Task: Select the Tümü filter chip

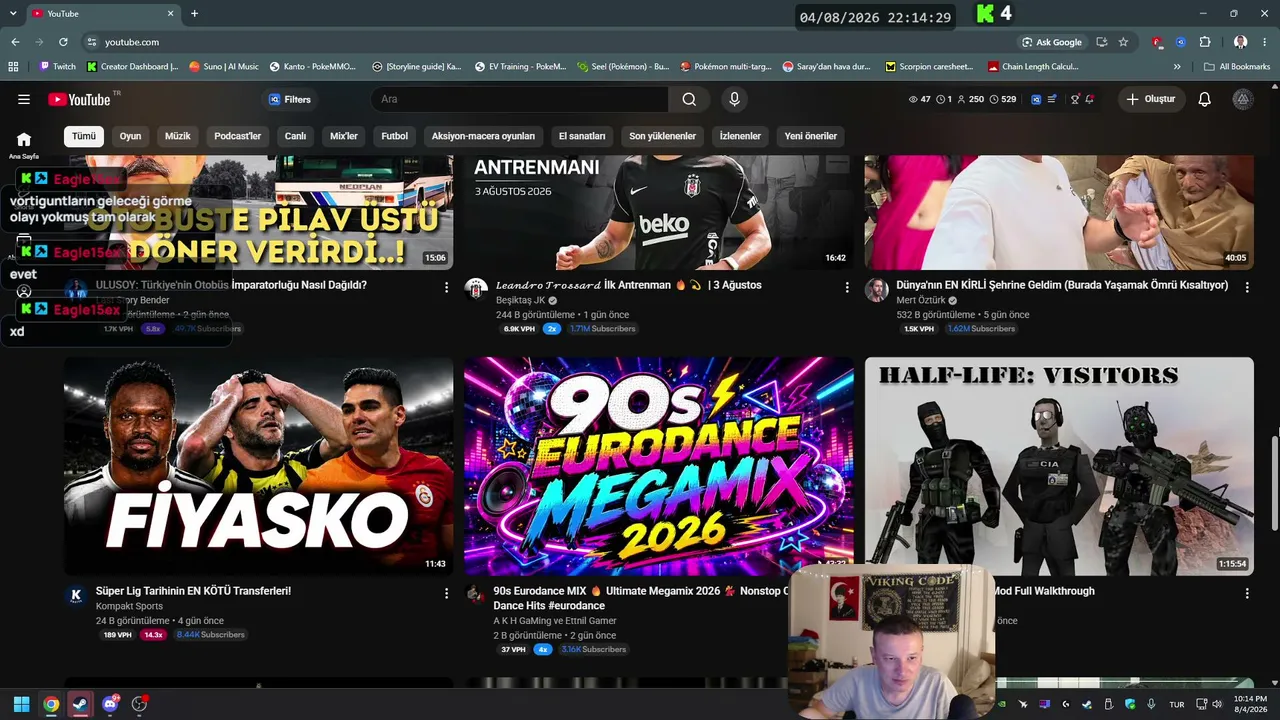Action: pyautogui.click(x=84, y=136)
